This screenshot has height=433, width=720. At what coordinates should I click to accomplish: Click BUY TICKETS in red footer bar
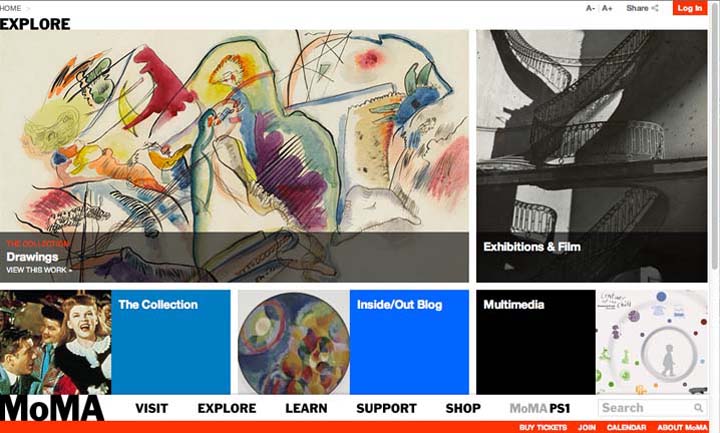tap(543, 427)
